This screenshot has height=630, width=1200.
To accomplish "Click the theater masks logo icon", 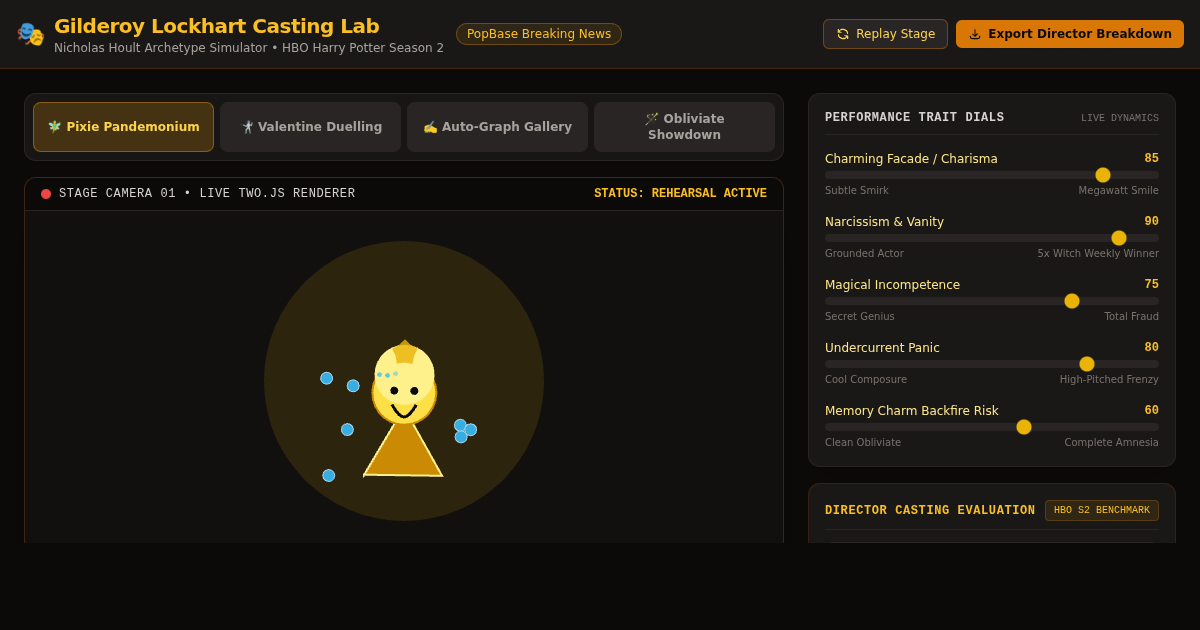I will pyautogui.click(x=31, y=34).
